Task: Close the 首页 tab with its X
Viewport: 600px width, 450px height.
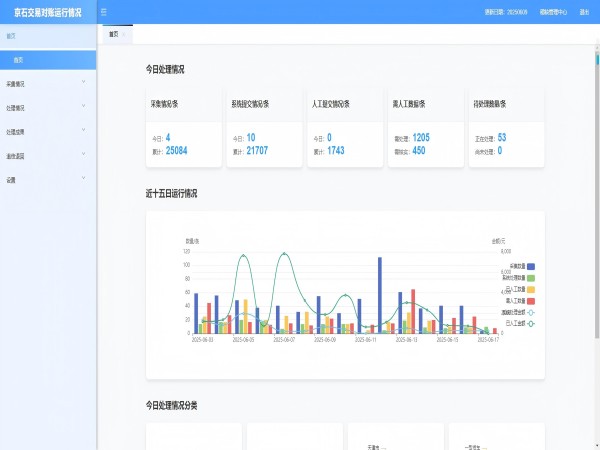Action: (125, 34)
